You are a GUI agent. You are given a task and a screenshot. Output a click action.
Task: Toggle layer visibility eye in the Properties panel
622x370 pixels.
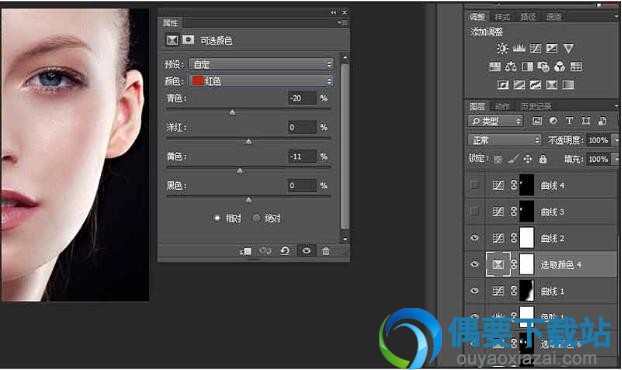(x=306, y=251)
